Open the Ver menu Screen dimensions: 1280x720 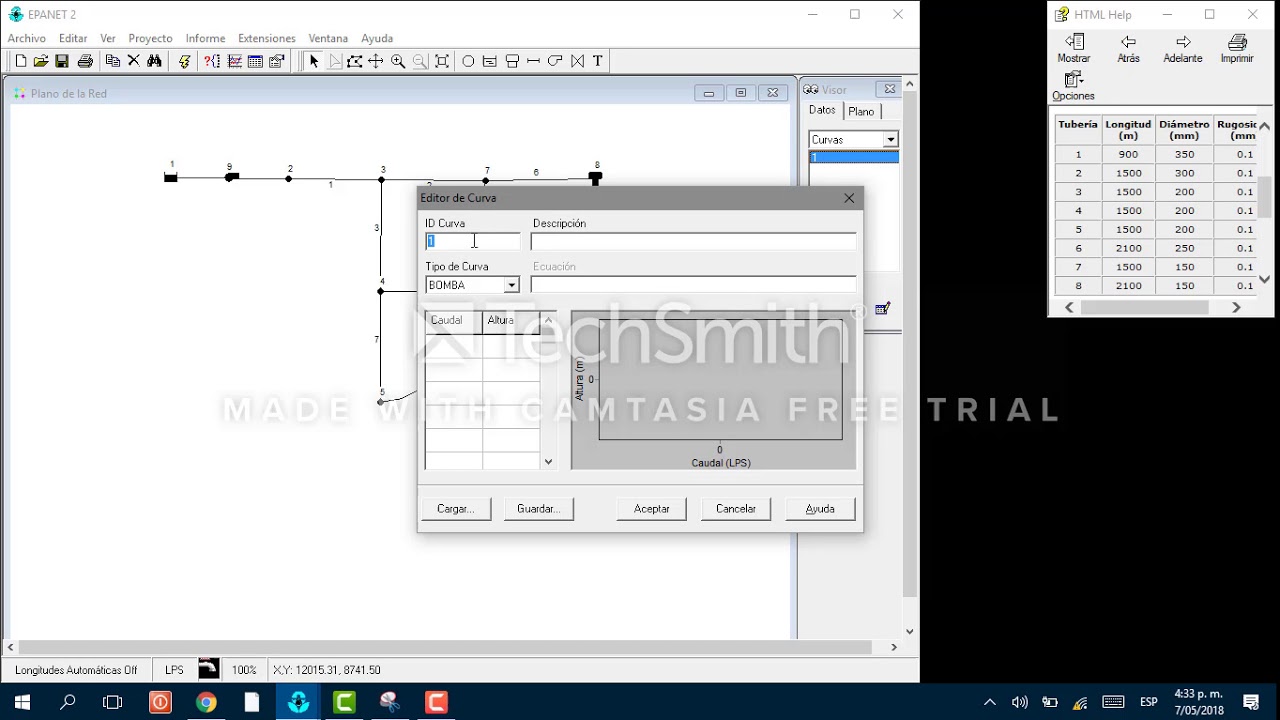(x=108, y=38)
